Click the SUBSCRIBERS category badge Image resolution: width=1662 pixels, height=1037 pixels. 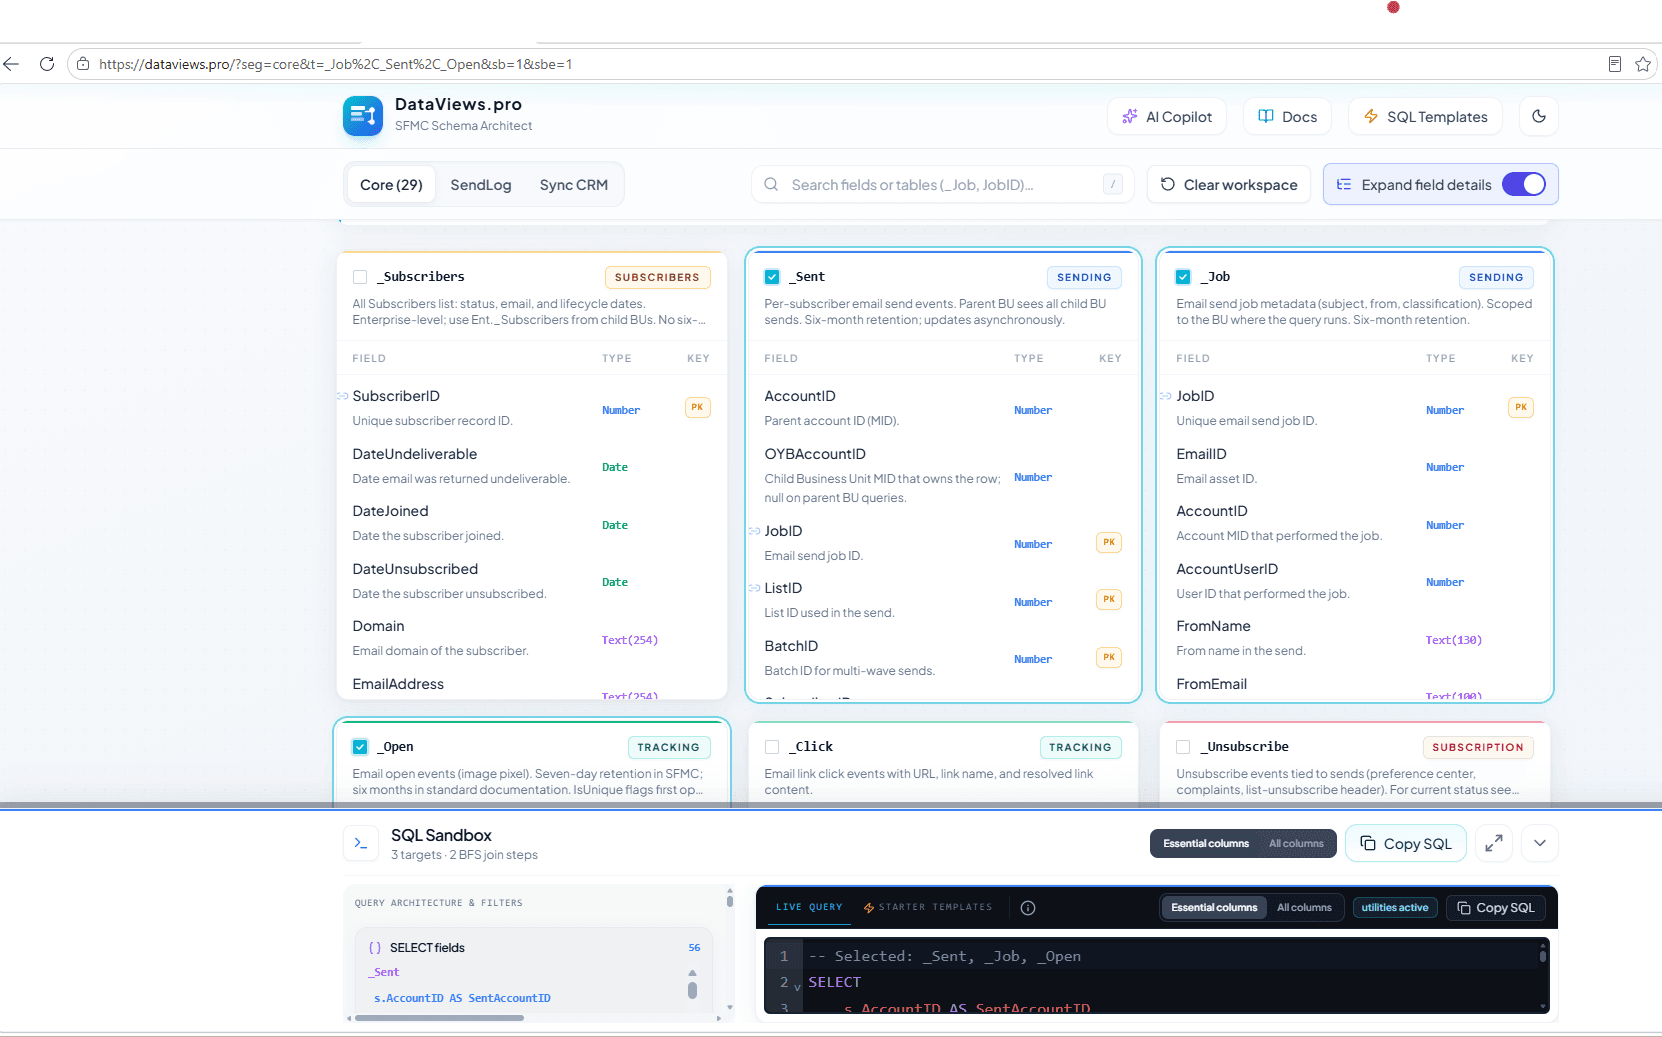coord(657,277)
